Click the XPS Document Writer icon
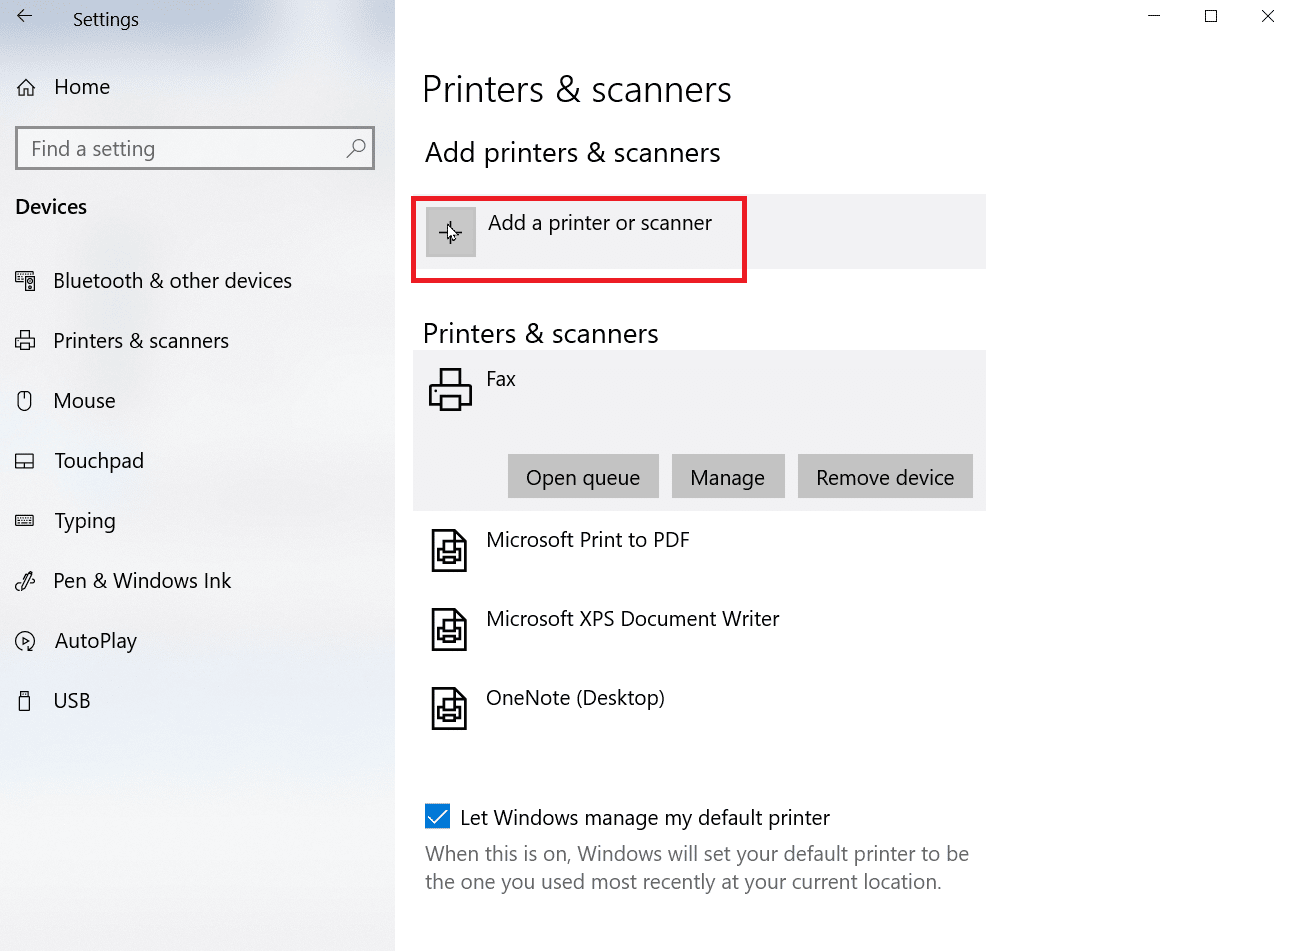The width and height of the screenshot is (1291, 951). click(449, 629)
